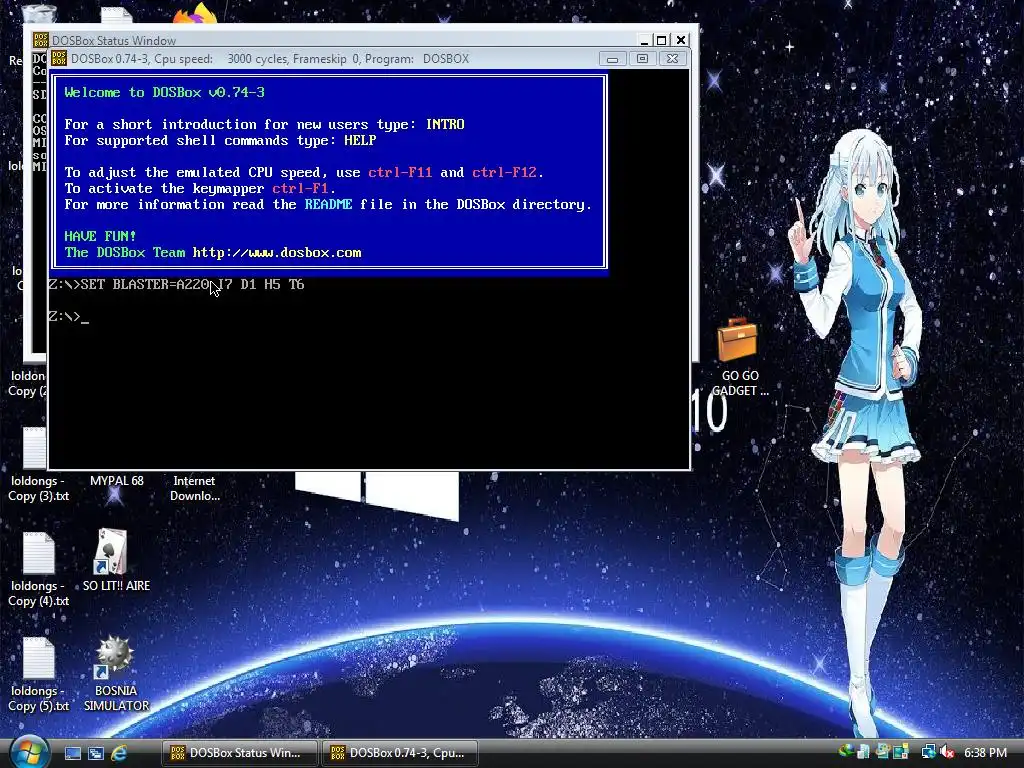Click the INTRO command word

(445, 124)
